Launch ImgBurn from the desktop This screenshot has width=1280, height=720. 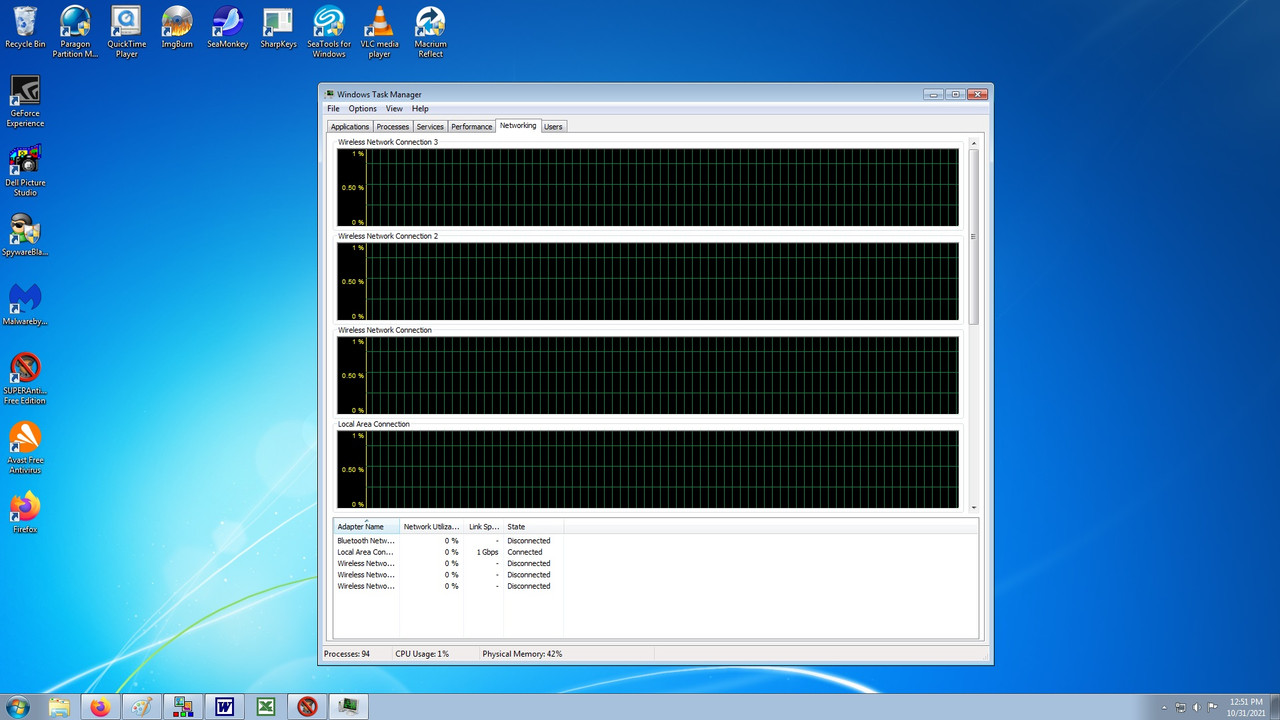(177, 27)
